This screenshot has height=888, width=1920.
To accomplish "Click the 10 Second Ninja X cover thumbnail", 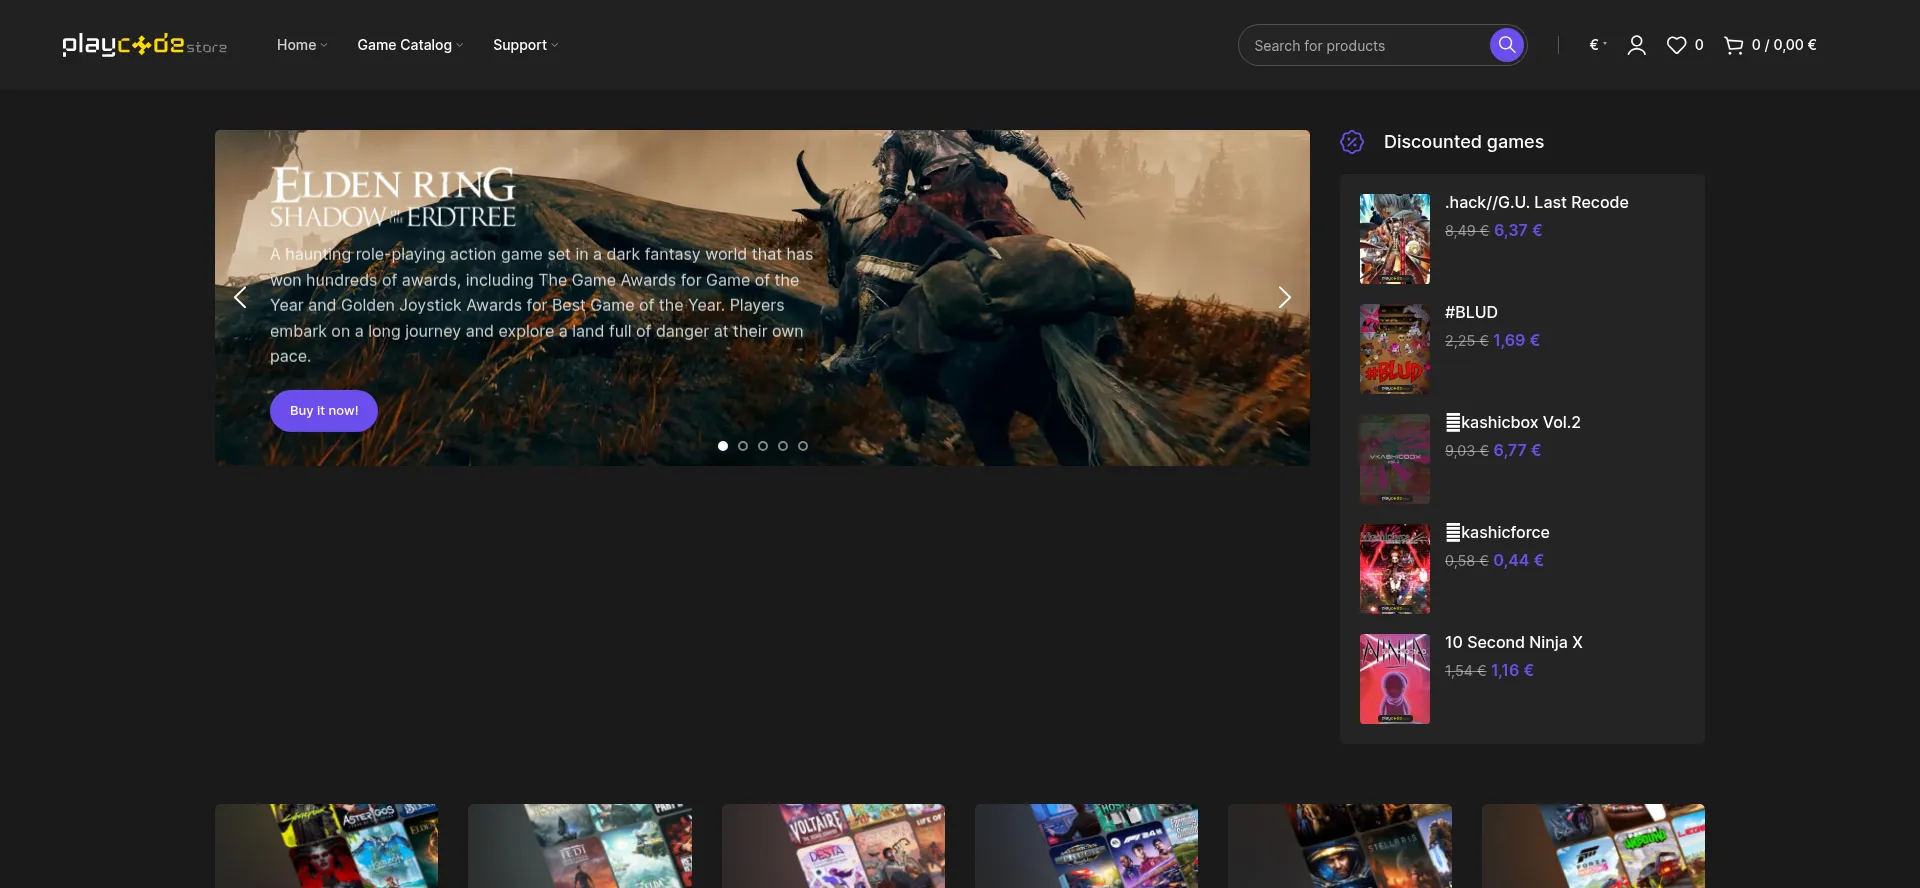I will click(1395, 679).
